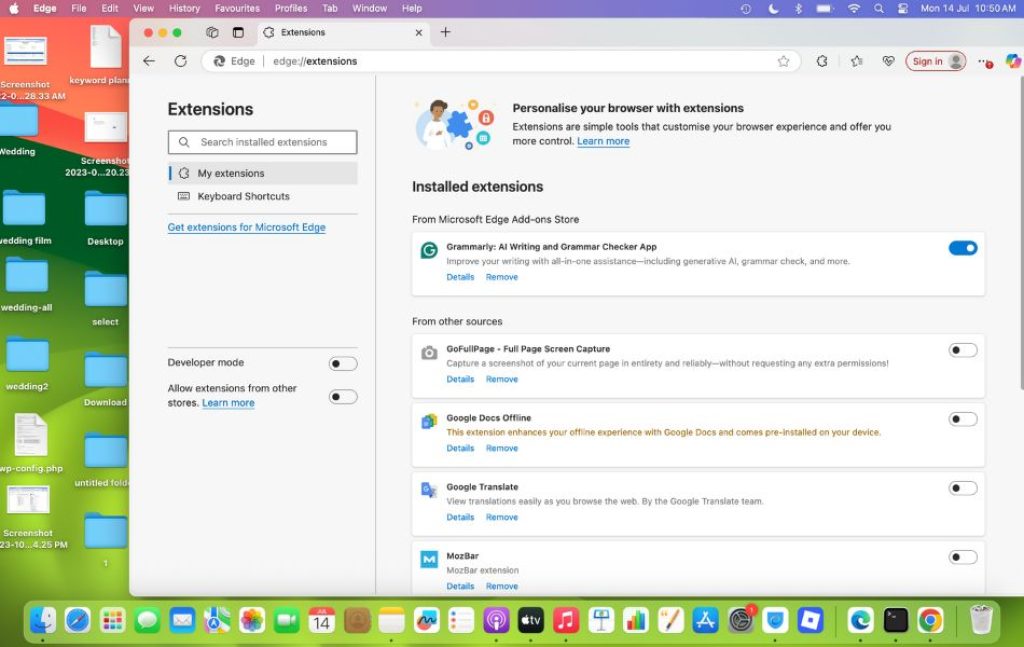The height and width of the screenshot is (647, 1024).
Task: Select My extensions in sidebar
Action: click(263, 173)
